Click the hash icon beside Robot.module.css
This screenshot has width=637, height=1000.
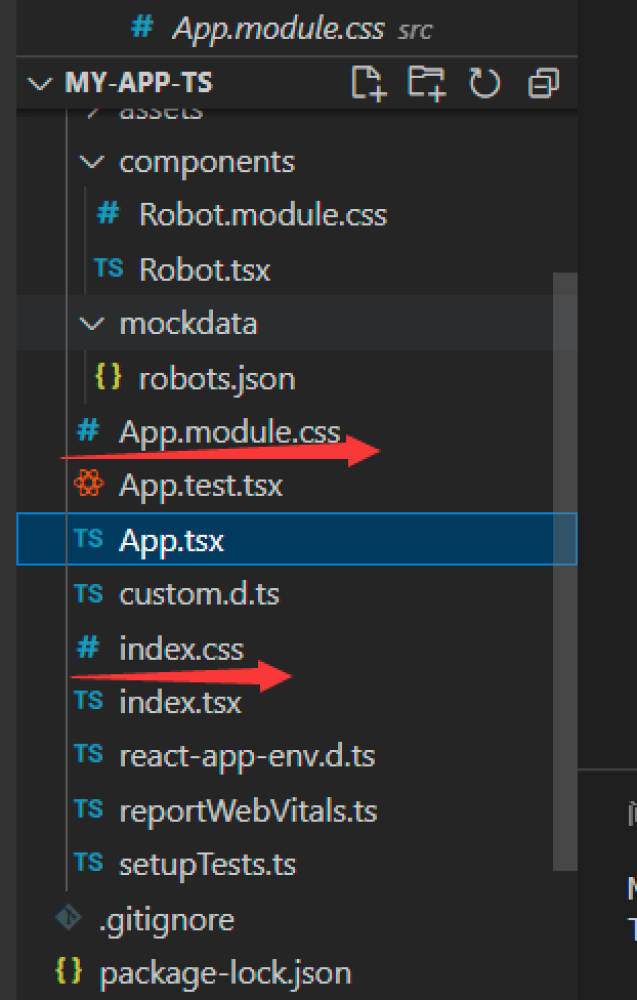click(108, 214)
